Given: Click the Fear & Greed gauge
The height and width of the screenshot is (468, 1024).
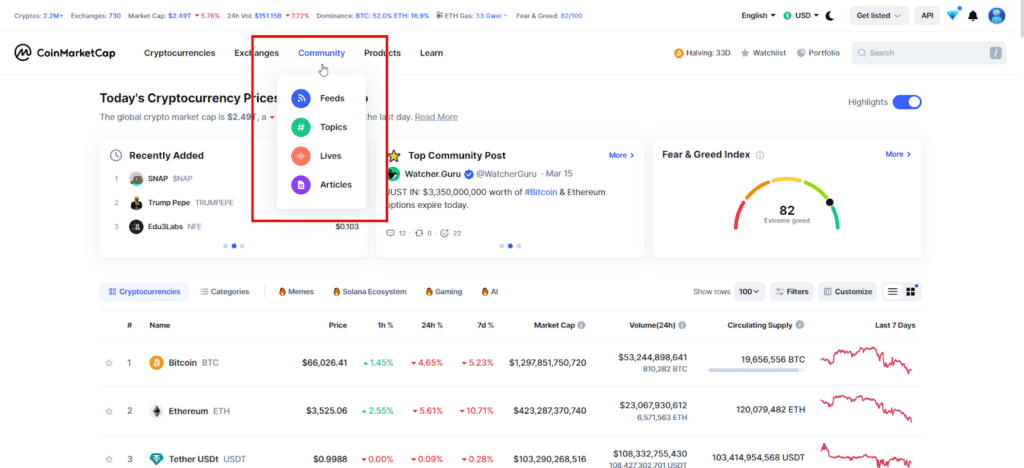Looking at the screenshot, I should [786, 204].
